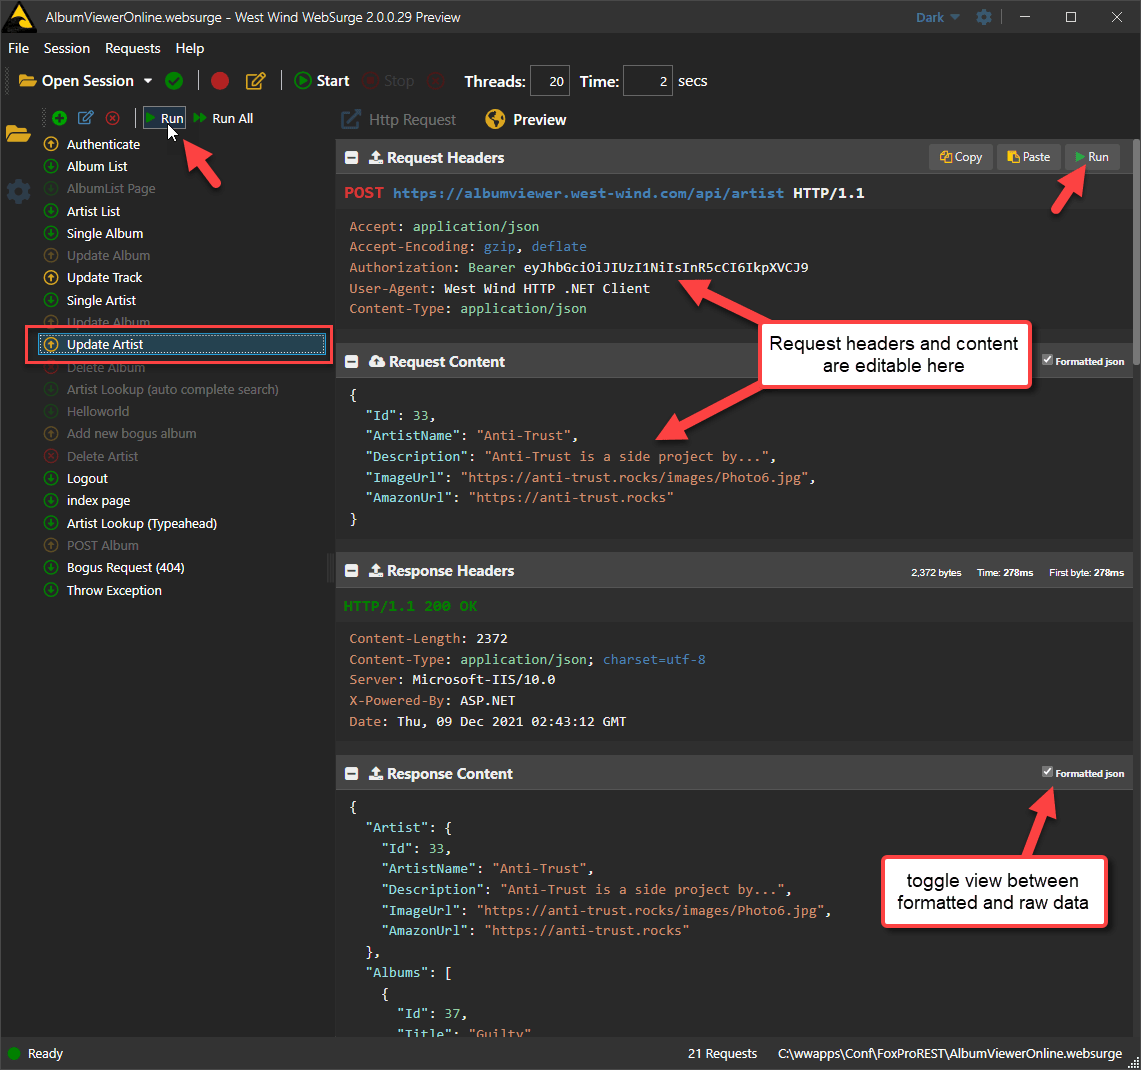
Task: Click Run button in Request Headers bar
Action: click(1092, 157)
